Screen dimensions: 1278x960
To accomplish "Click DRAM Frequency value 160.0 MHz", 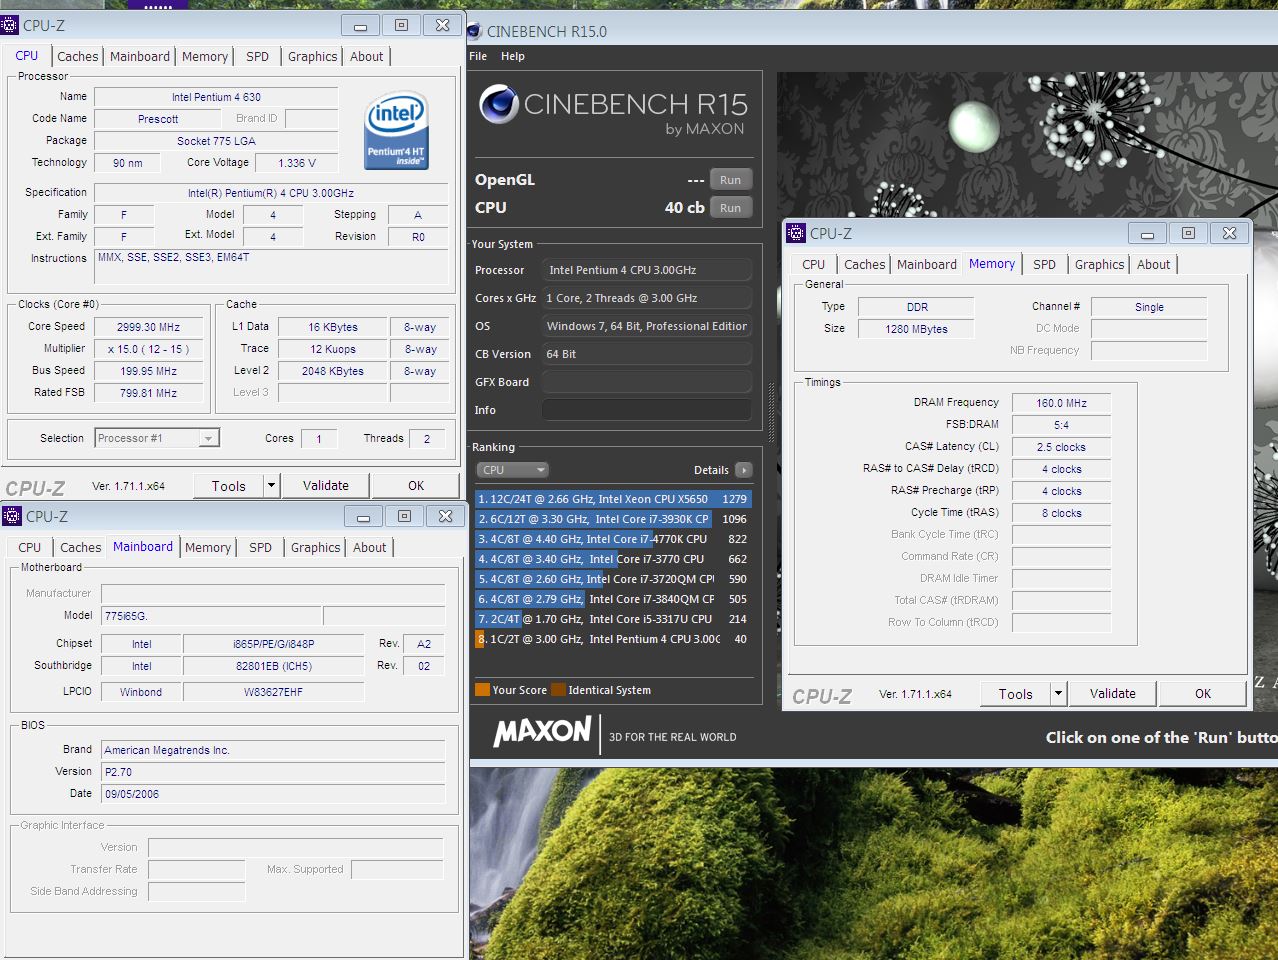I will point(1061,403).
